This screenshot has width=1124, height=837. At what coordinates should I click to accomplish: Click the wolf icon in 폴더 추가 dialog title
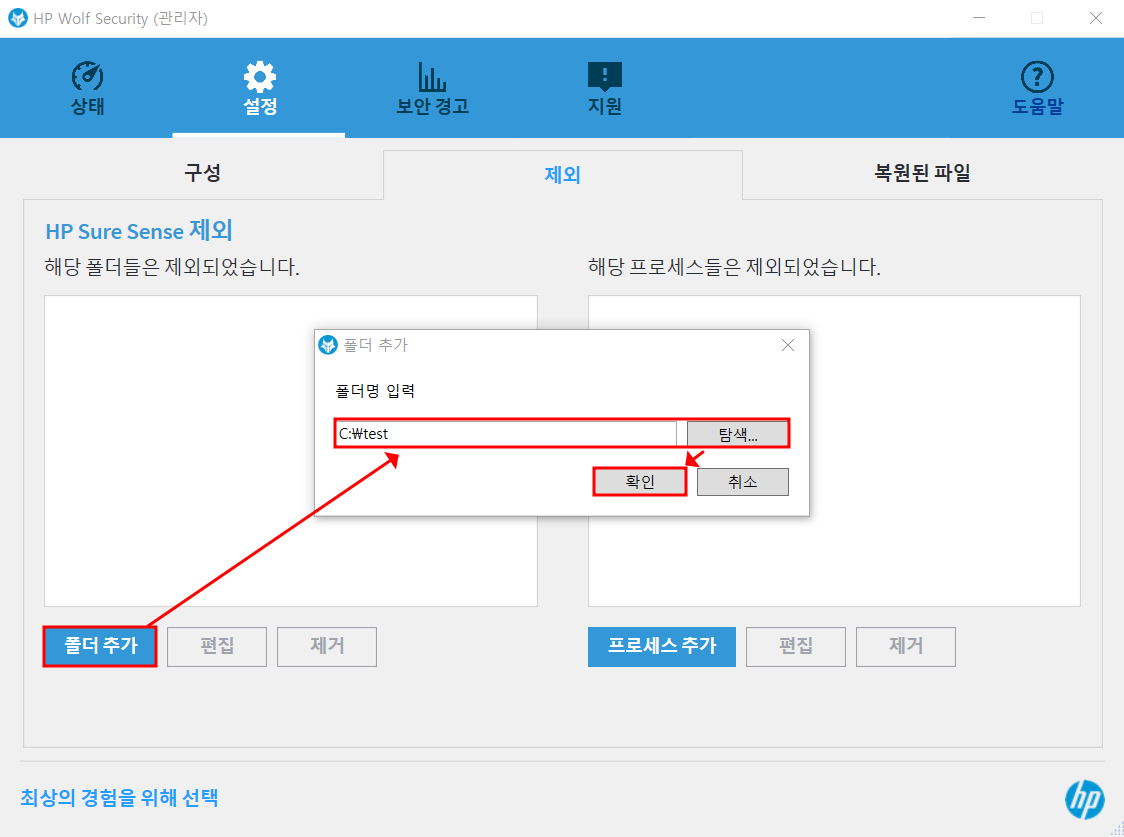[328, 345]
